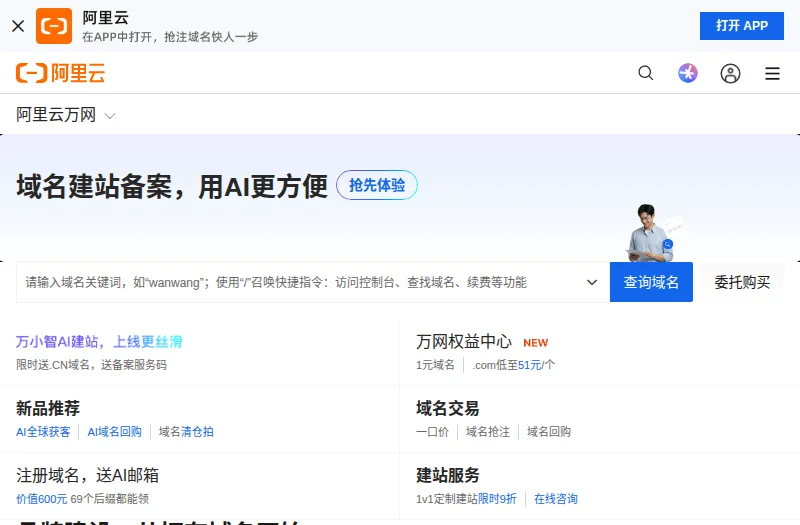Click the 抢先体验 button
This screenshot has height=525, width=800.
pos(377,185)
